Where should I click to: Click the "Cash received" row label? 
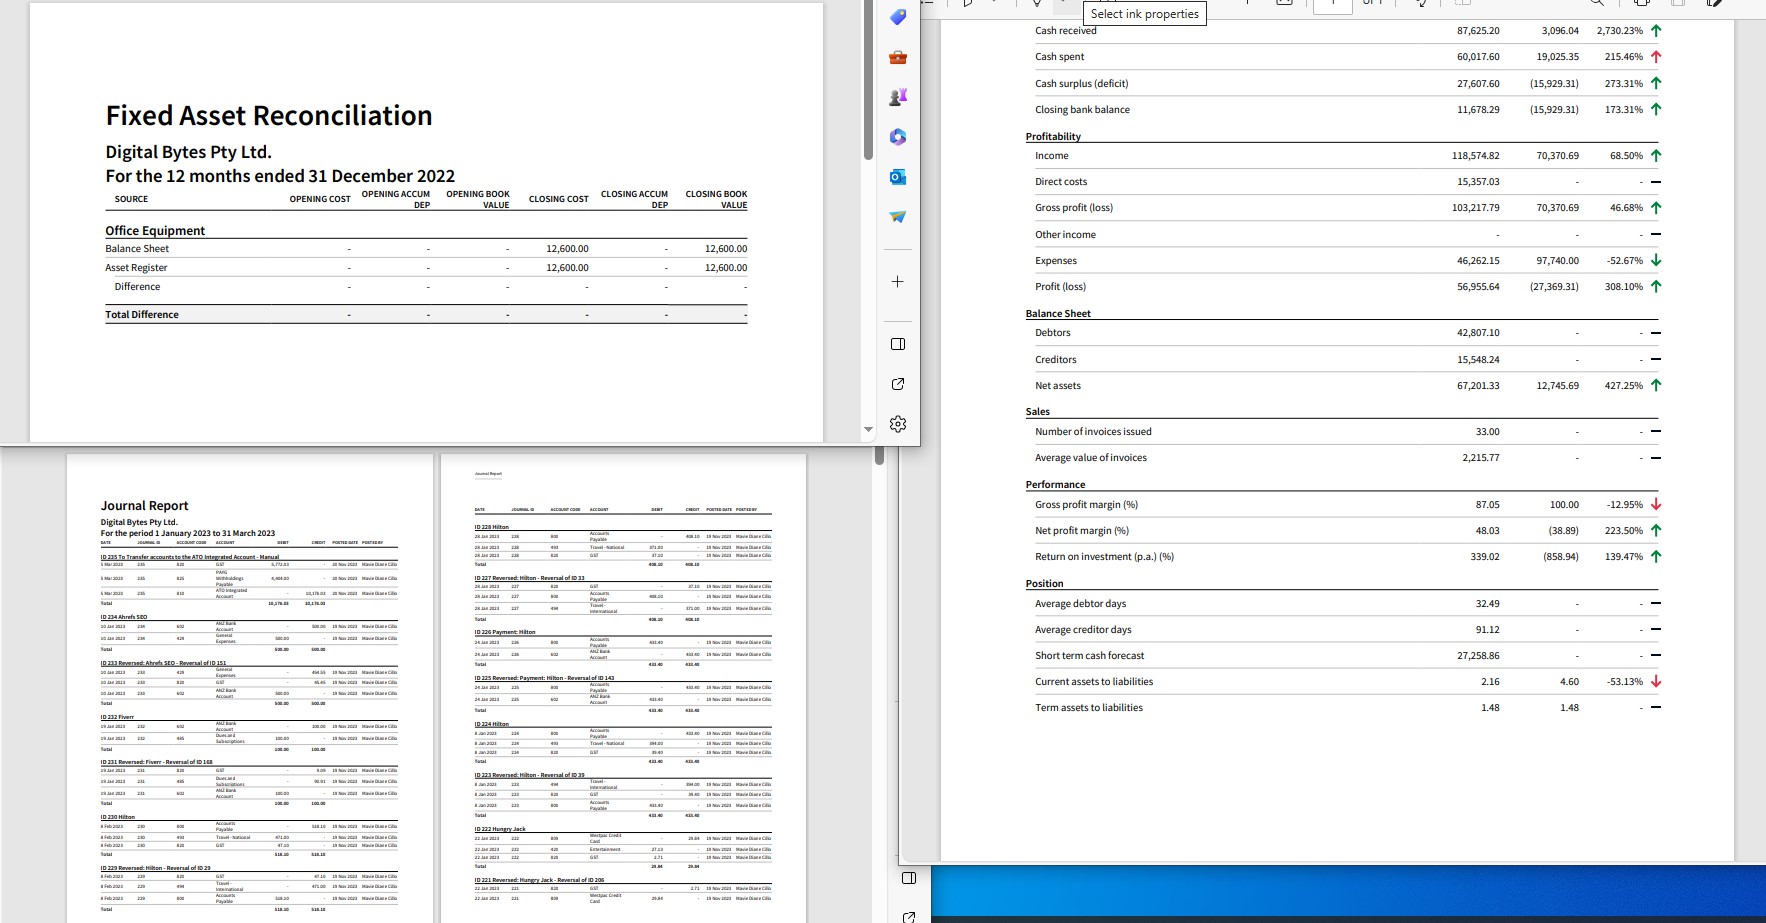point(1066,31)
